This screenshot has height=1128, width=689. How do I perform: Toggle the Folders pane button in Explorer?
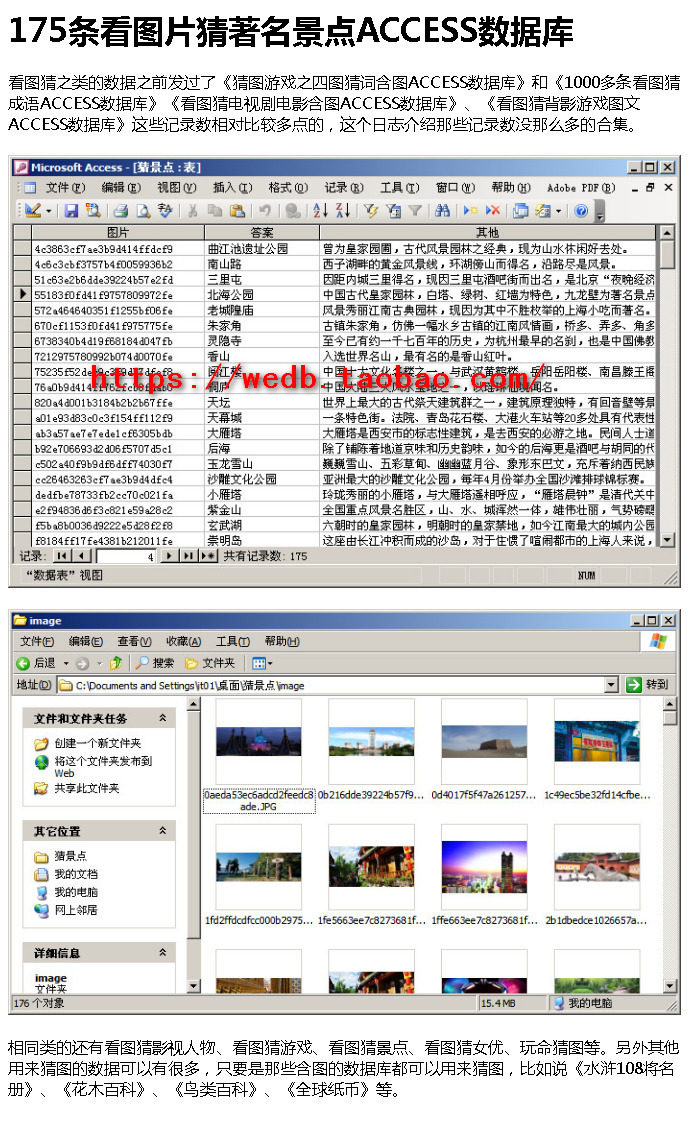pos(210,663)
